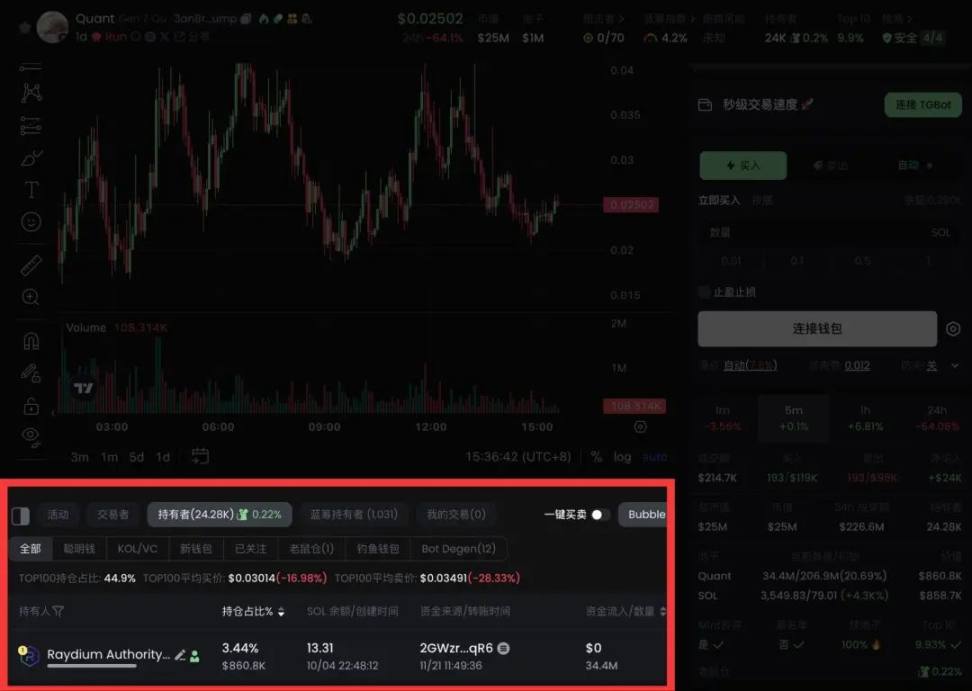This screenshot has width=972, height=691.
Task: Open the Bubble map button
Action: (643, 514)
